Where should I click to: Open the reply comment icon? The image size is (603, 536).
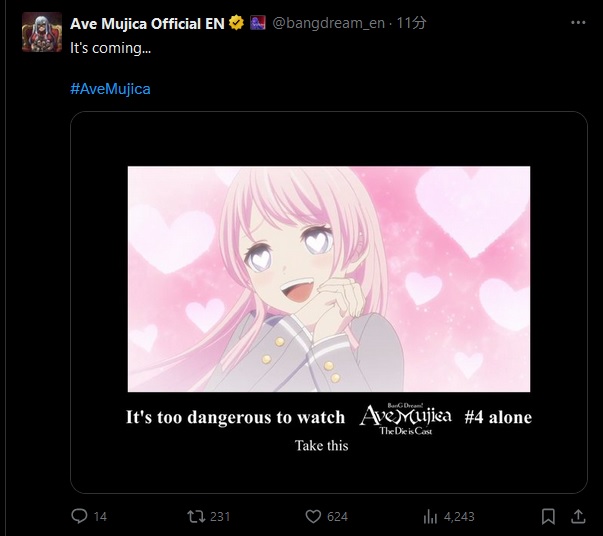79,516
